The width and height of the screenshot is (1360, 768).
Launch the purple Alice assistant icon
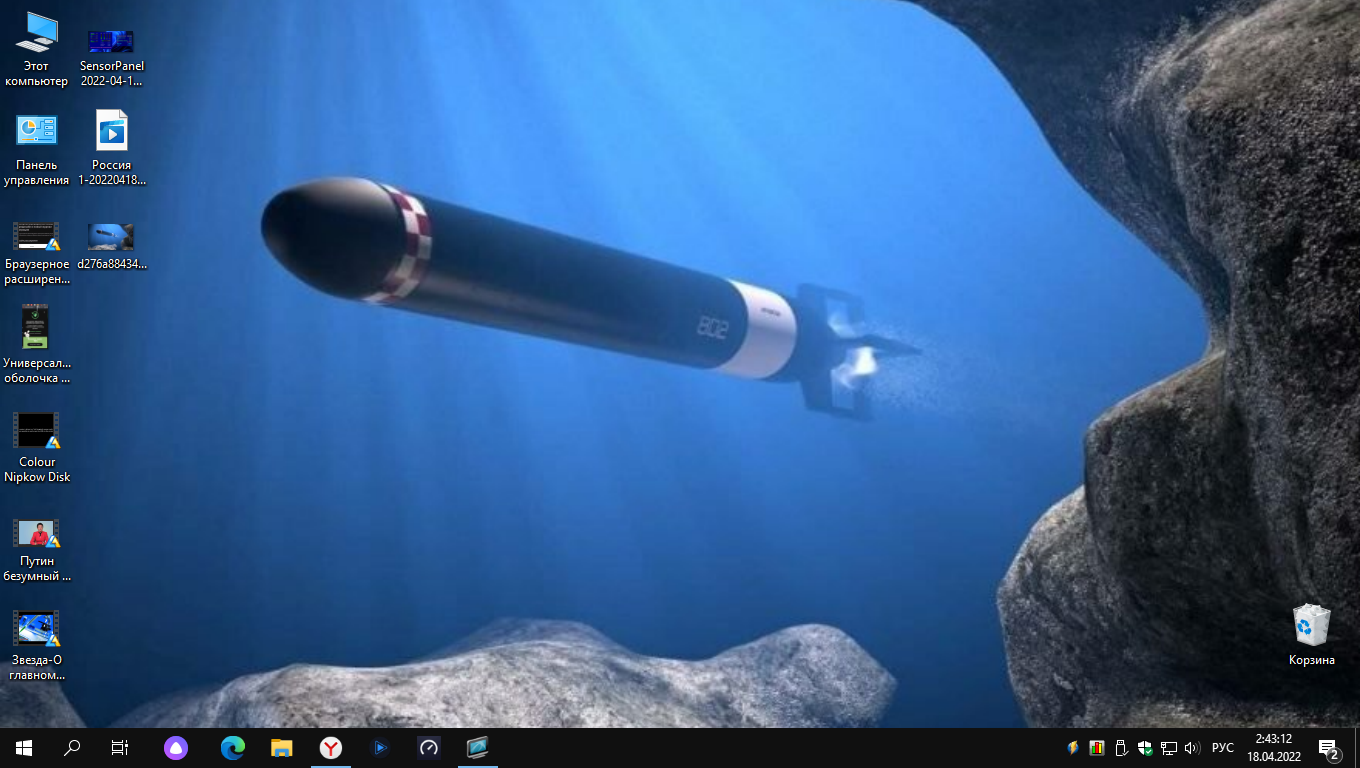coord(176,747)
